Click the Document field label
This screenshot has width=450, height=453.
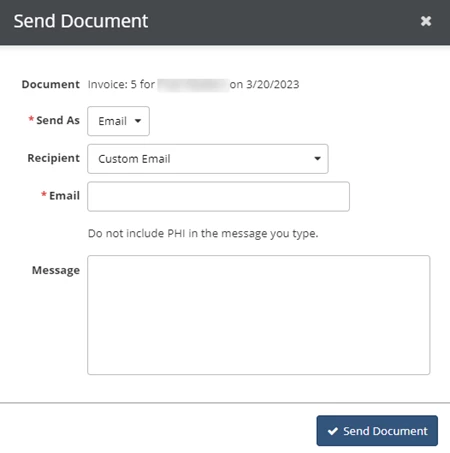[51, 84]
